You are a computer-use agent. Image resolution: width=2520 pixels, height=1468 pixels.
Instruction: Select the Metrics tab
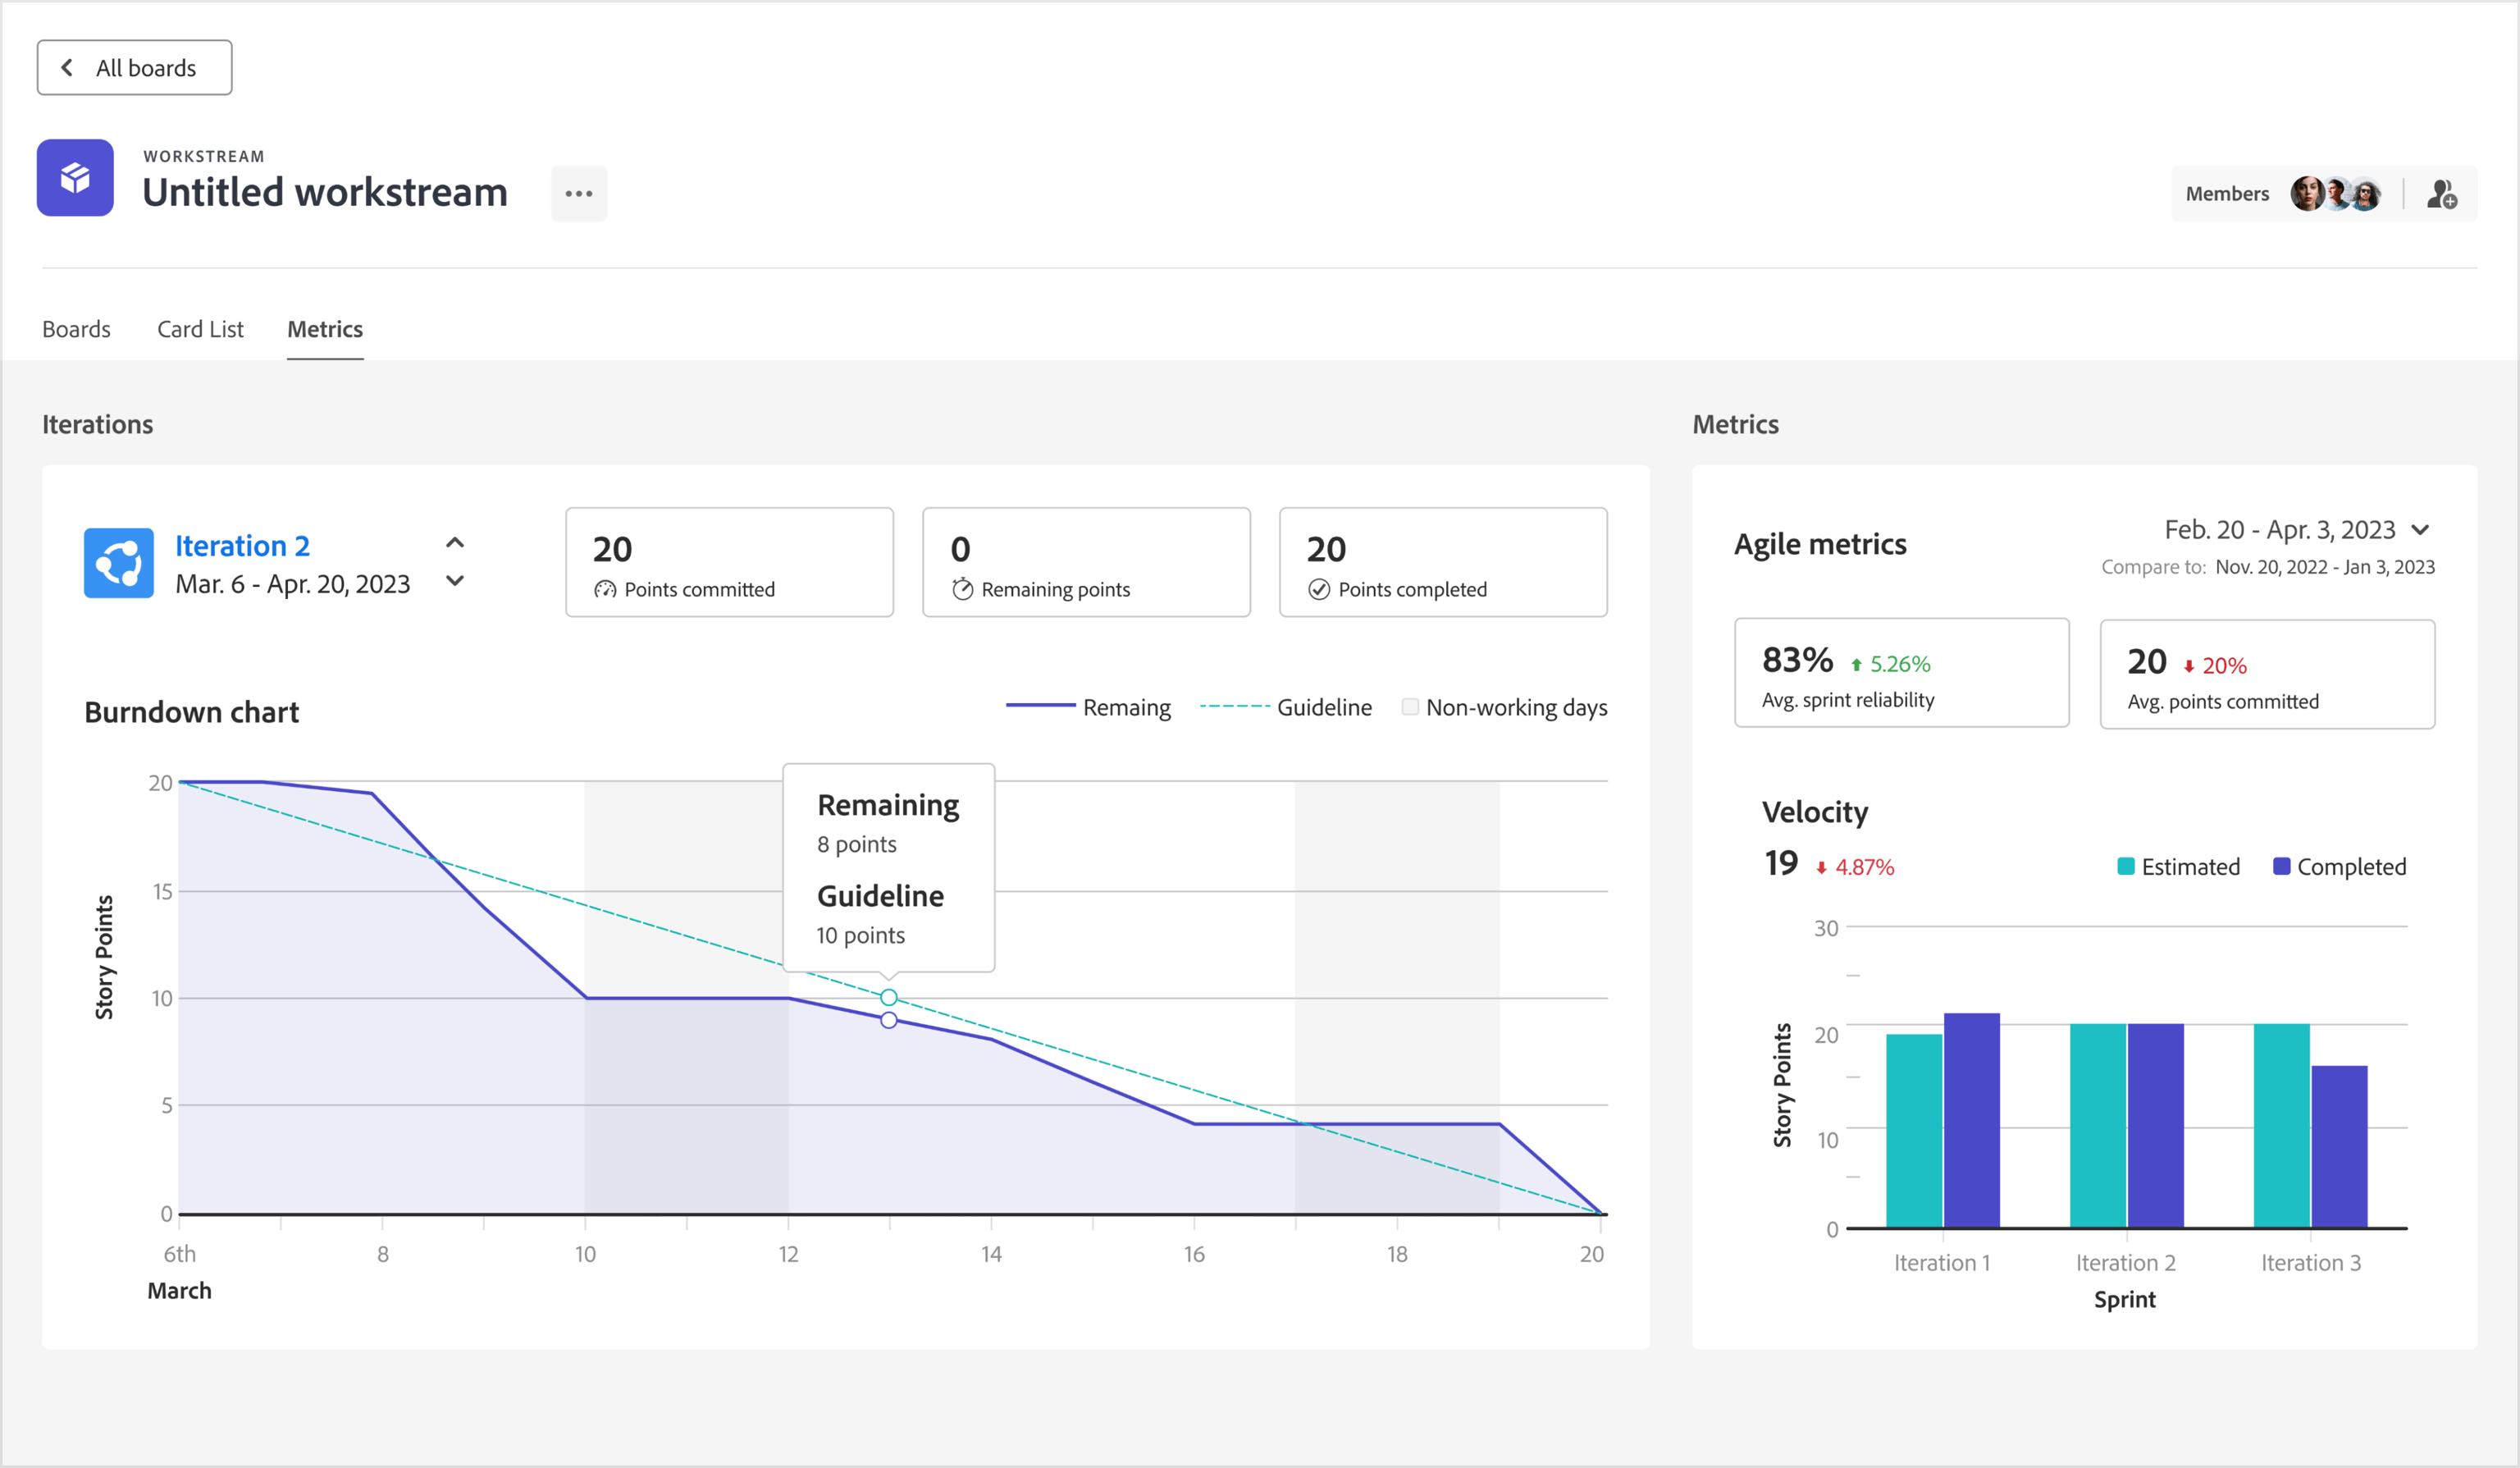point(325,329)
